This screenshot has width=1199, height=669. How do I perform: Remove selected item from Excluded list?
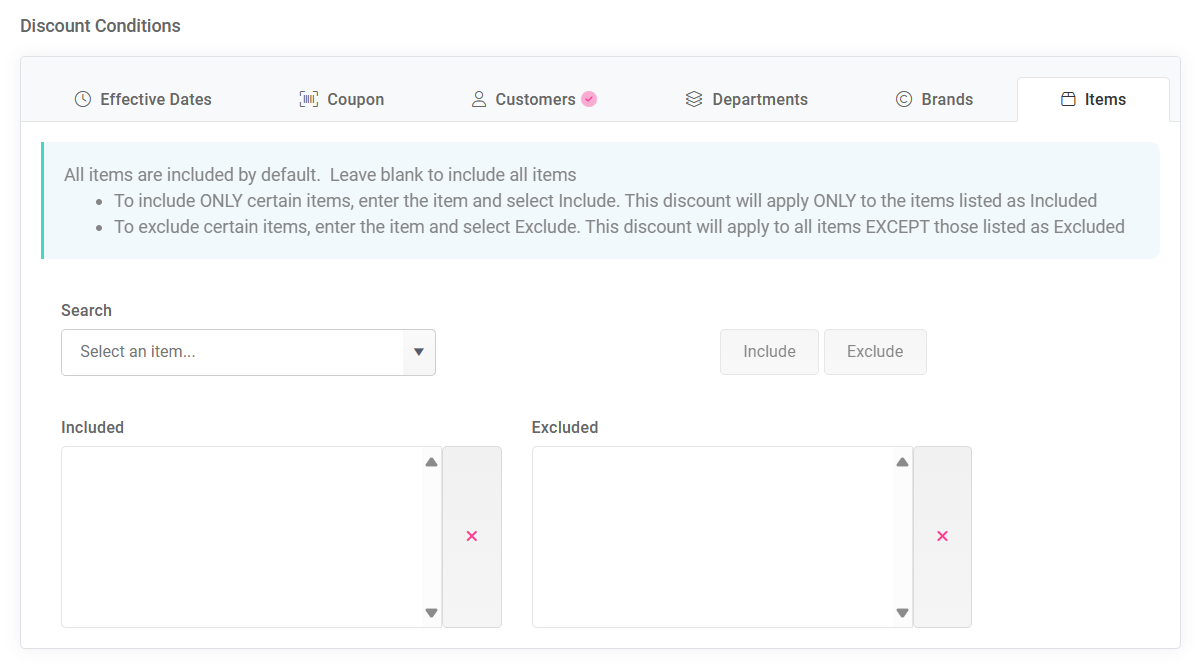942,537
